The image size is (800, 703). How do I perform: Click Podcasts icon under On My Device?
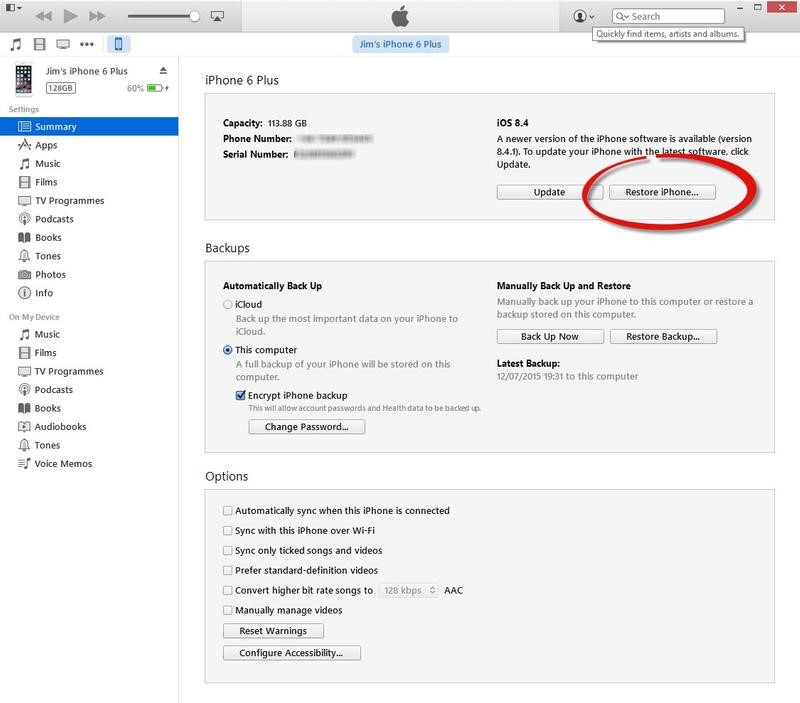coord(24,390)
